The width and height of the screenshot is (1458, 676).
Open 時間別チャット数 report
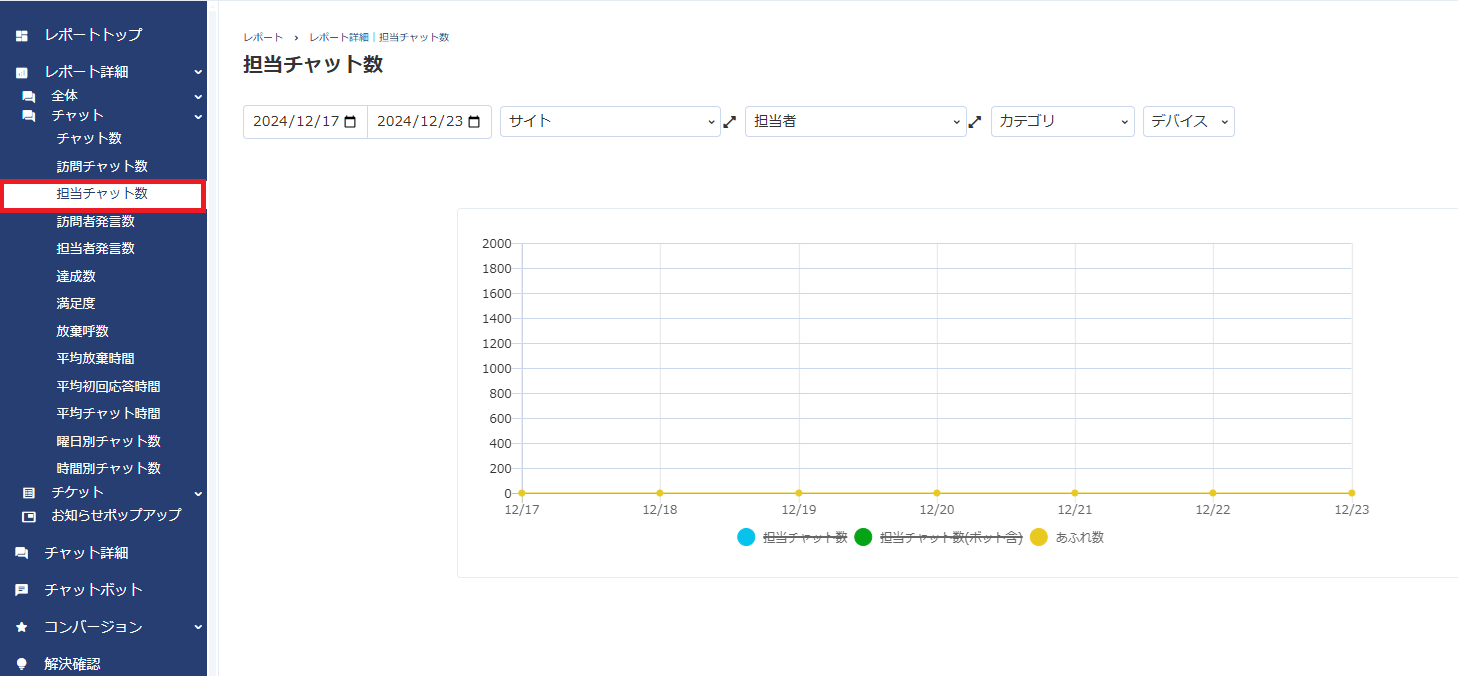coord(108,468)
